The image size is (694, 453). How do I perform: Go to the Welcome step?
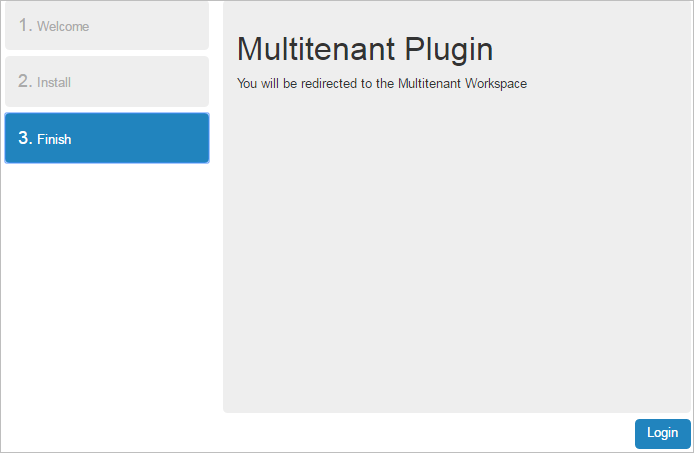coord(106,26)
